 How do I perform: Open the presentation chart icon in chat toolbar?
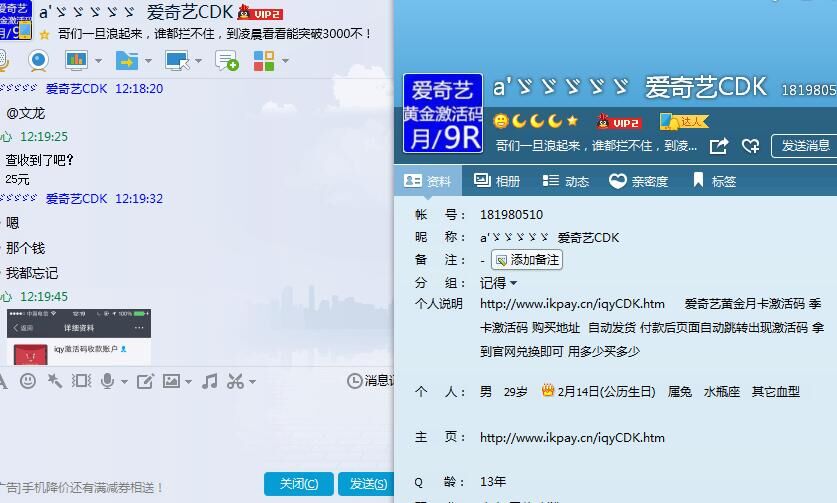pos(76,60)
